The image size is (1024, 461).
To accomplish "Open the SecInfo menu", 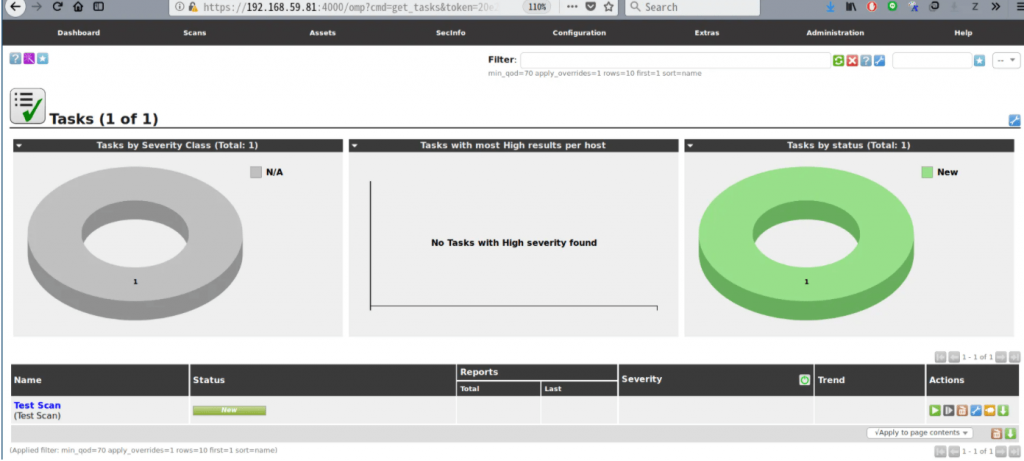I will coord(450,33).
